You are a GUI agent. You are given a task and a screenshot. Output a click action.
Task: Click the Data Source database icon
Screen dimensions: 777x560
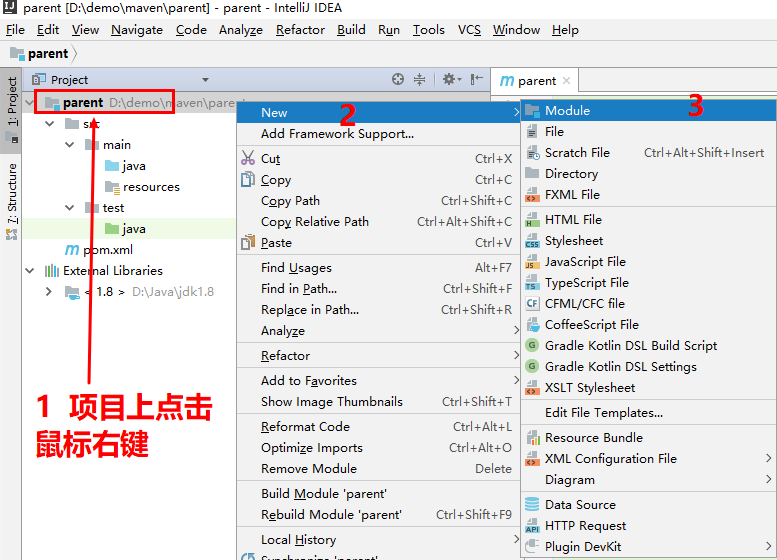tap(532, 504)
